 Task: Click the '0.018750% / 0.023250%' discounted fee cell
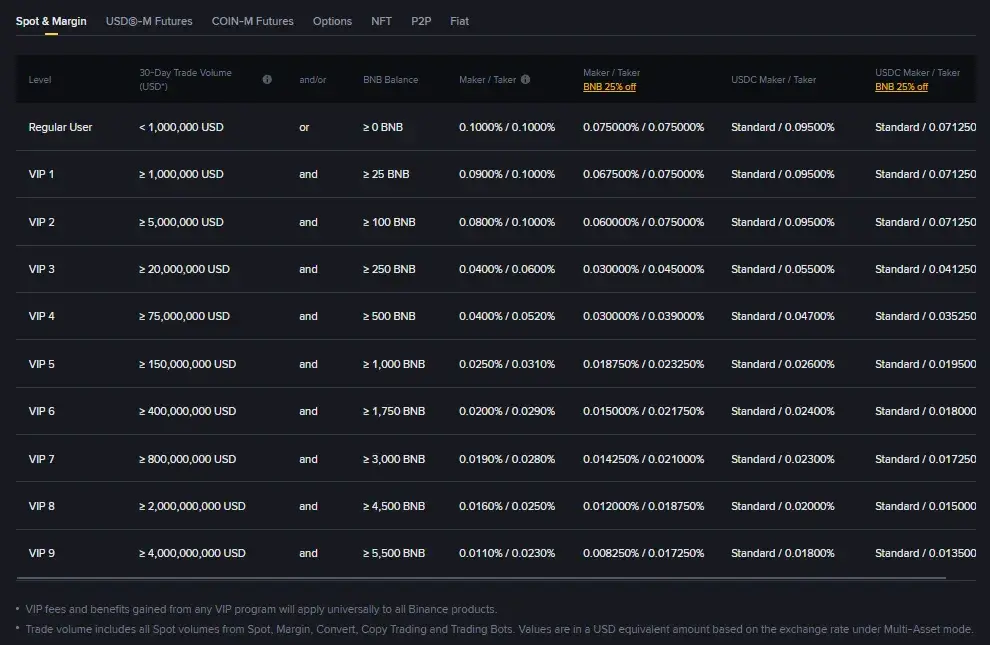tap(643, 364)
